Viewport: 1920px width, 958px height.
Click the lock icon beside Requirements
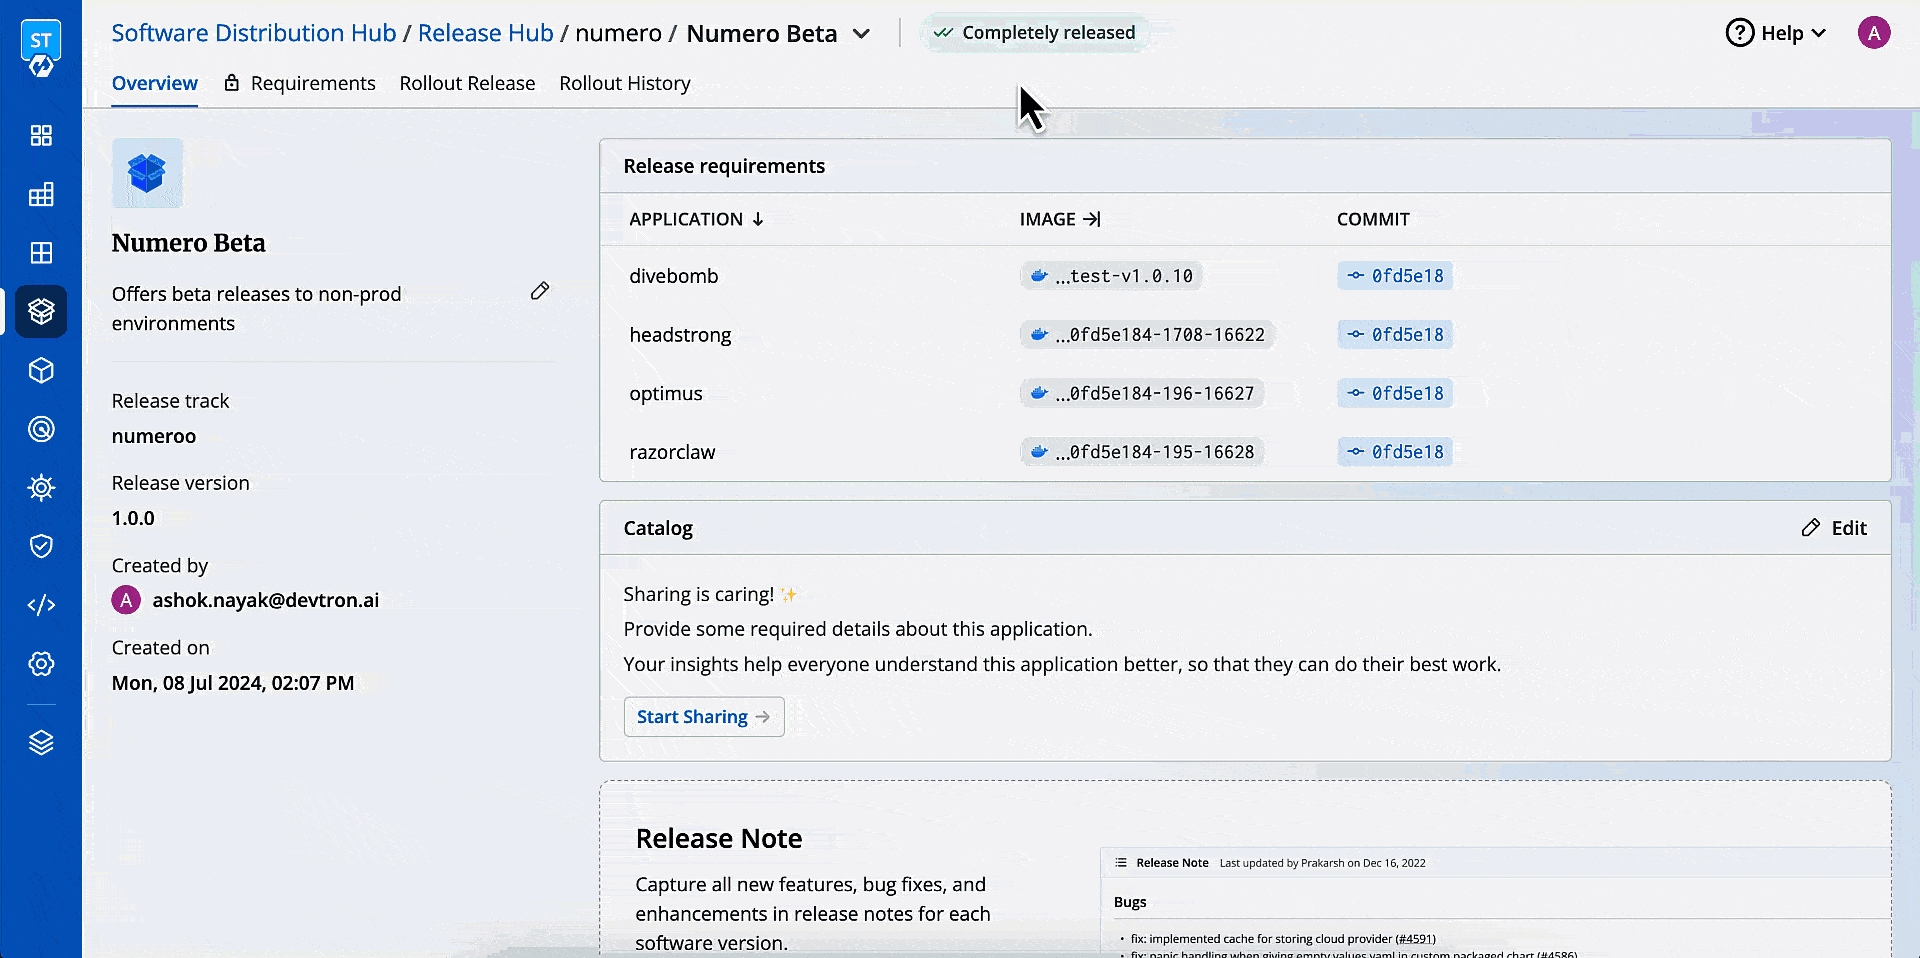click(x=232, y=83)
